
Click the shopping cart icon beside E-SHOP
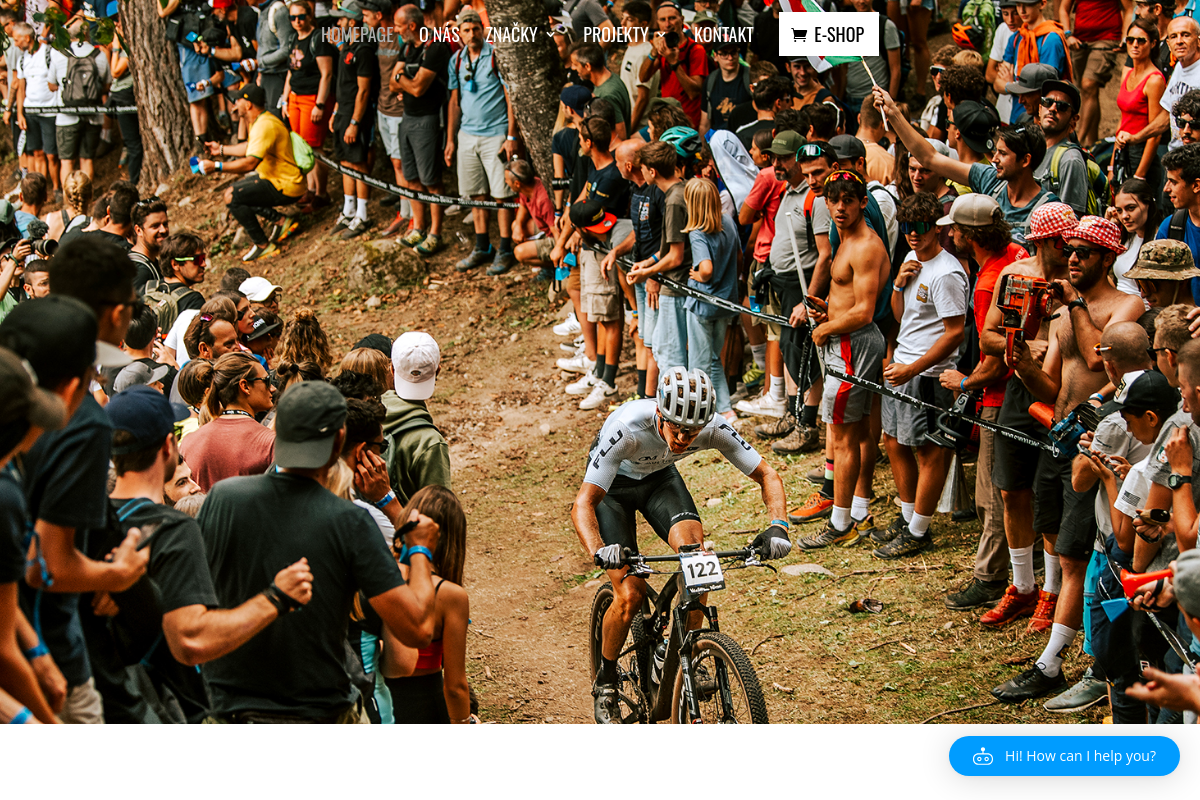(799, 35)
